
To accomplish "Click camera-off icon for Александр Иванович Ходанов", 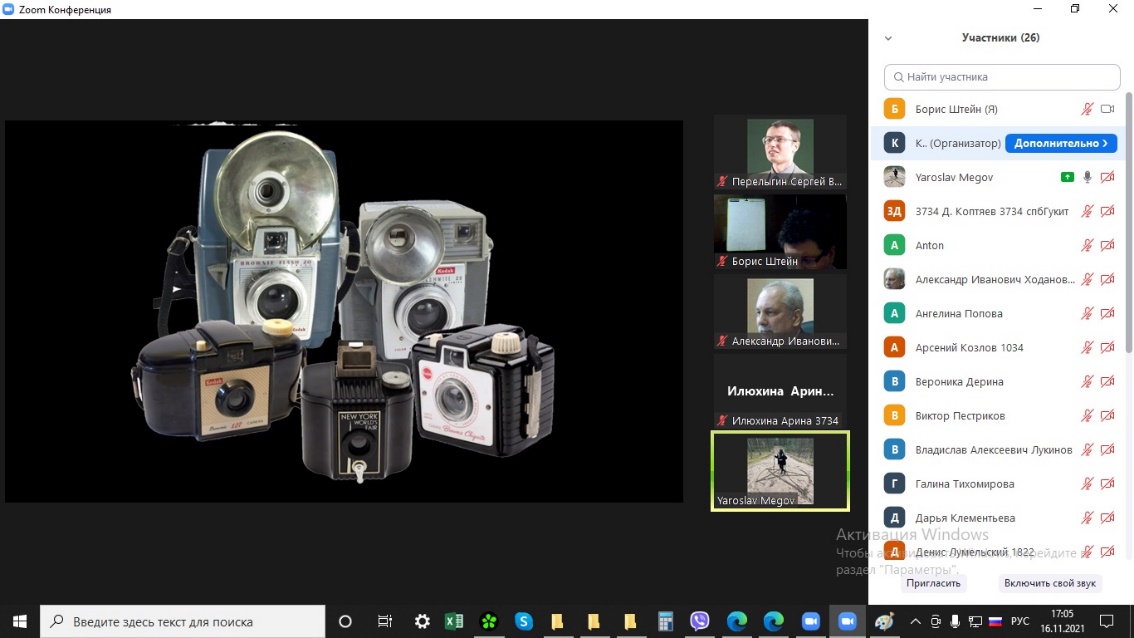I will (x=1107, y=279).
